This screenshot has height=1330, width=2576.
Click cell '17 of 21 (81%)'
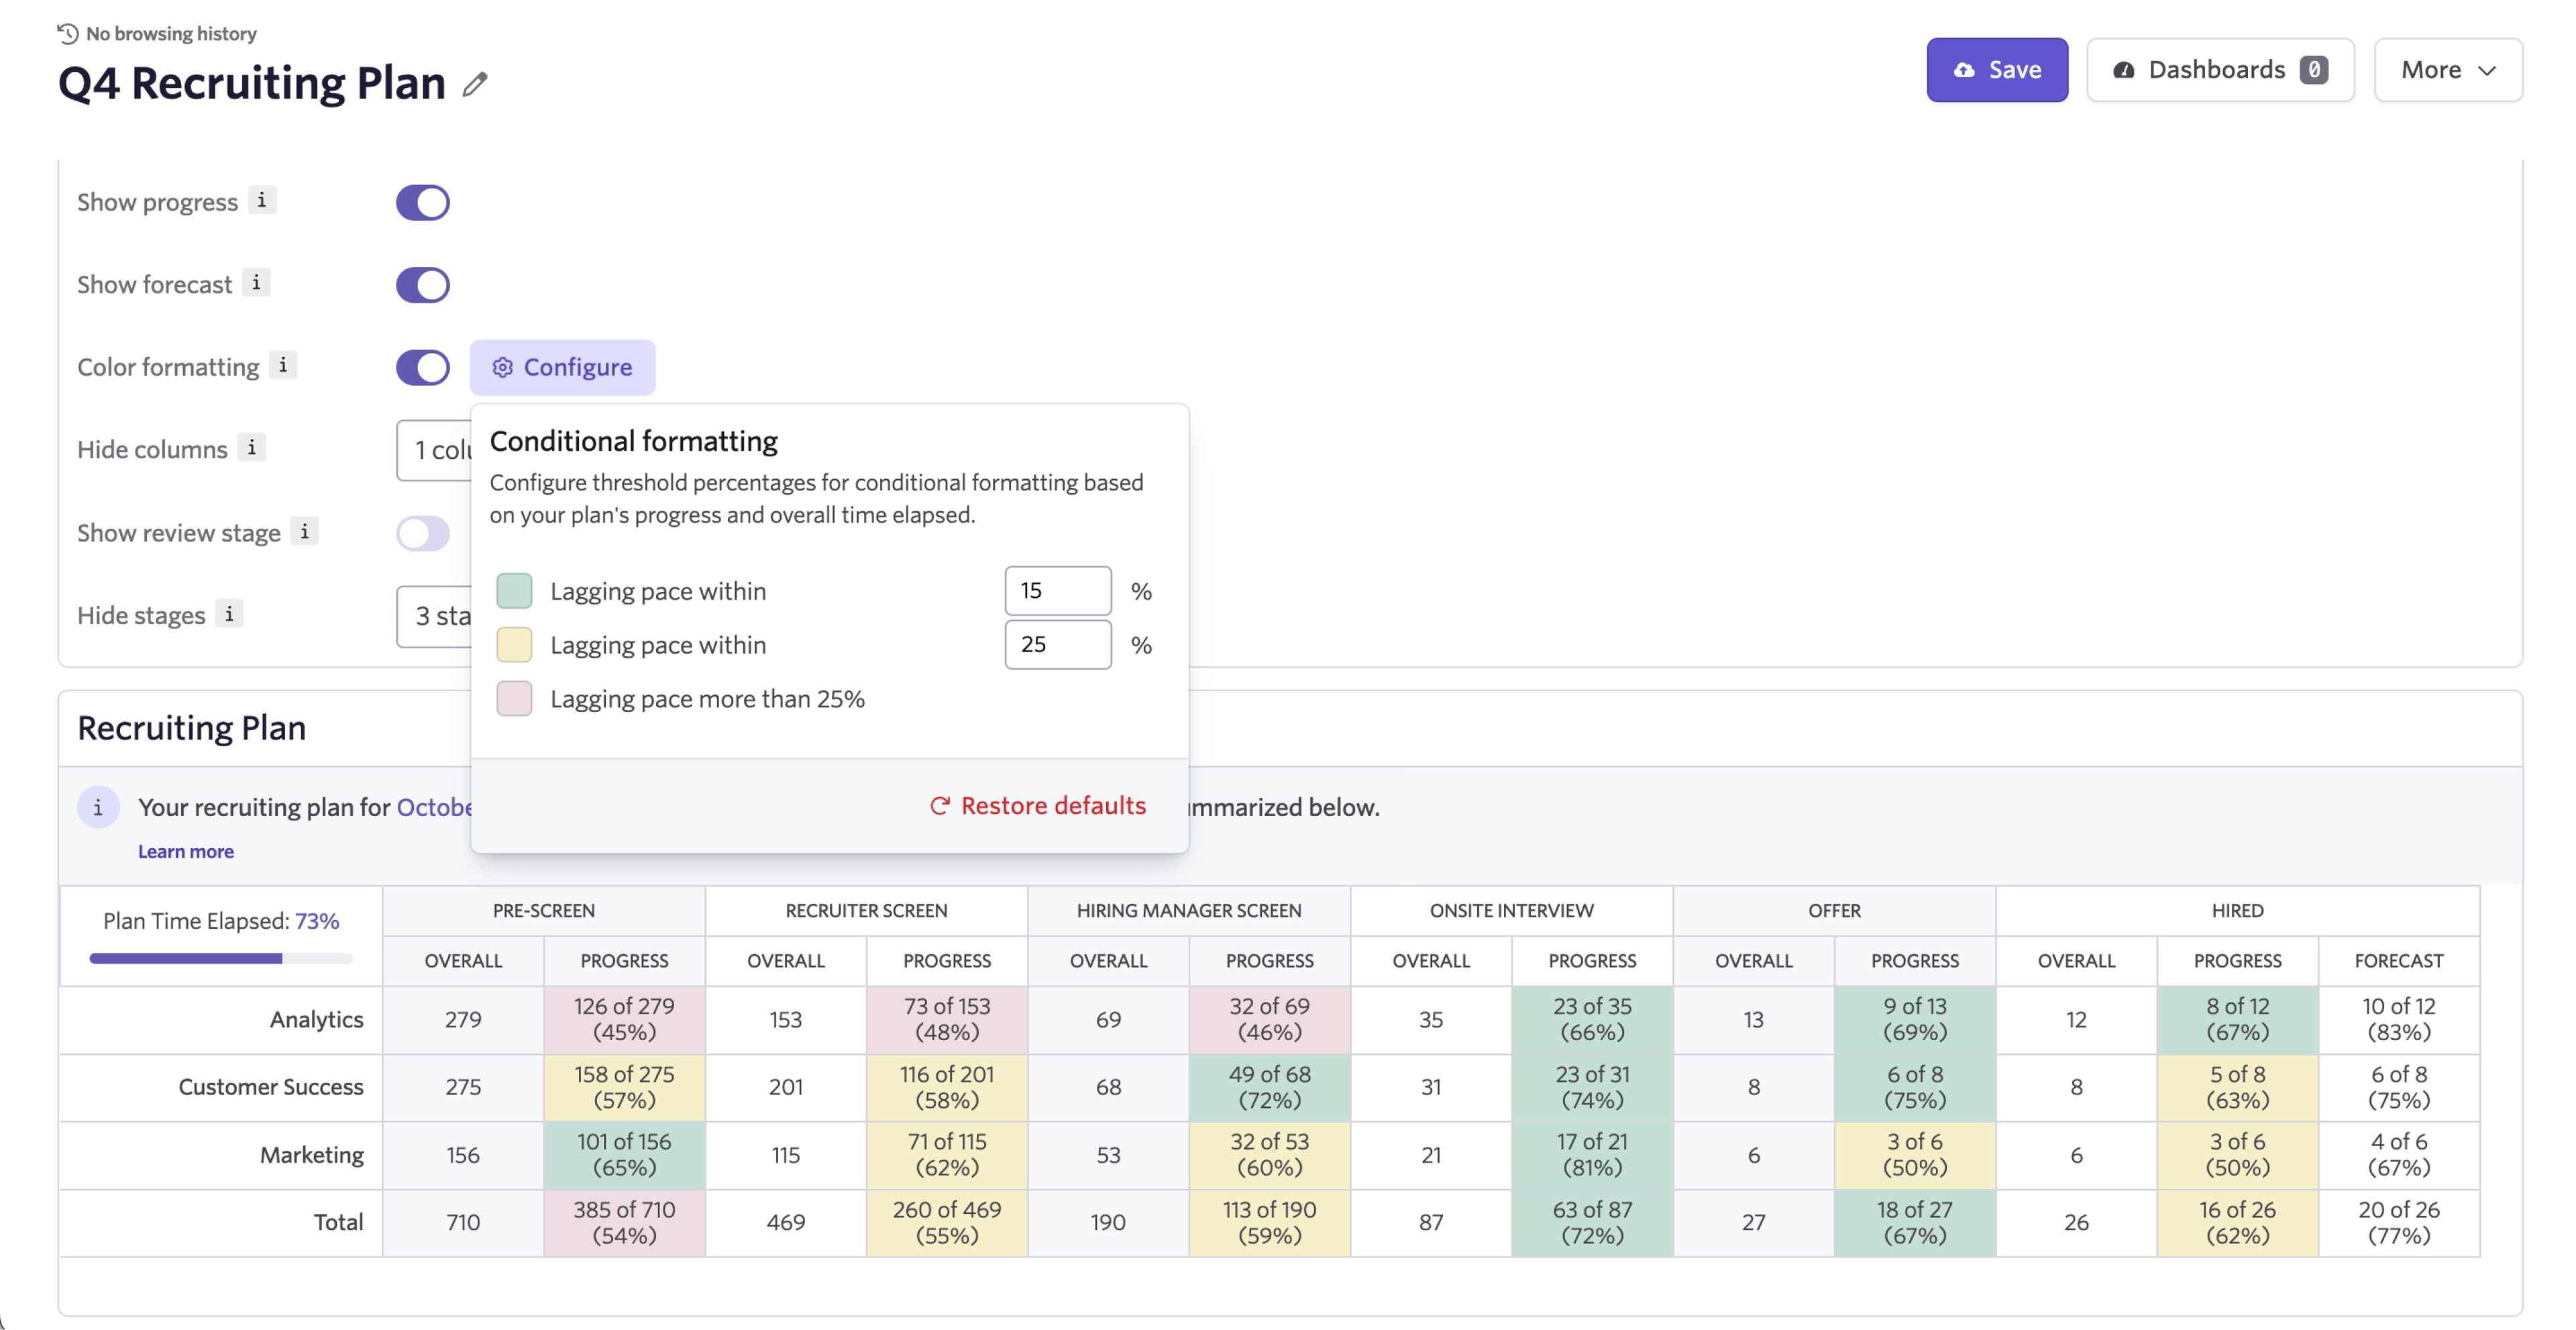click(x=1592, y=1155)
